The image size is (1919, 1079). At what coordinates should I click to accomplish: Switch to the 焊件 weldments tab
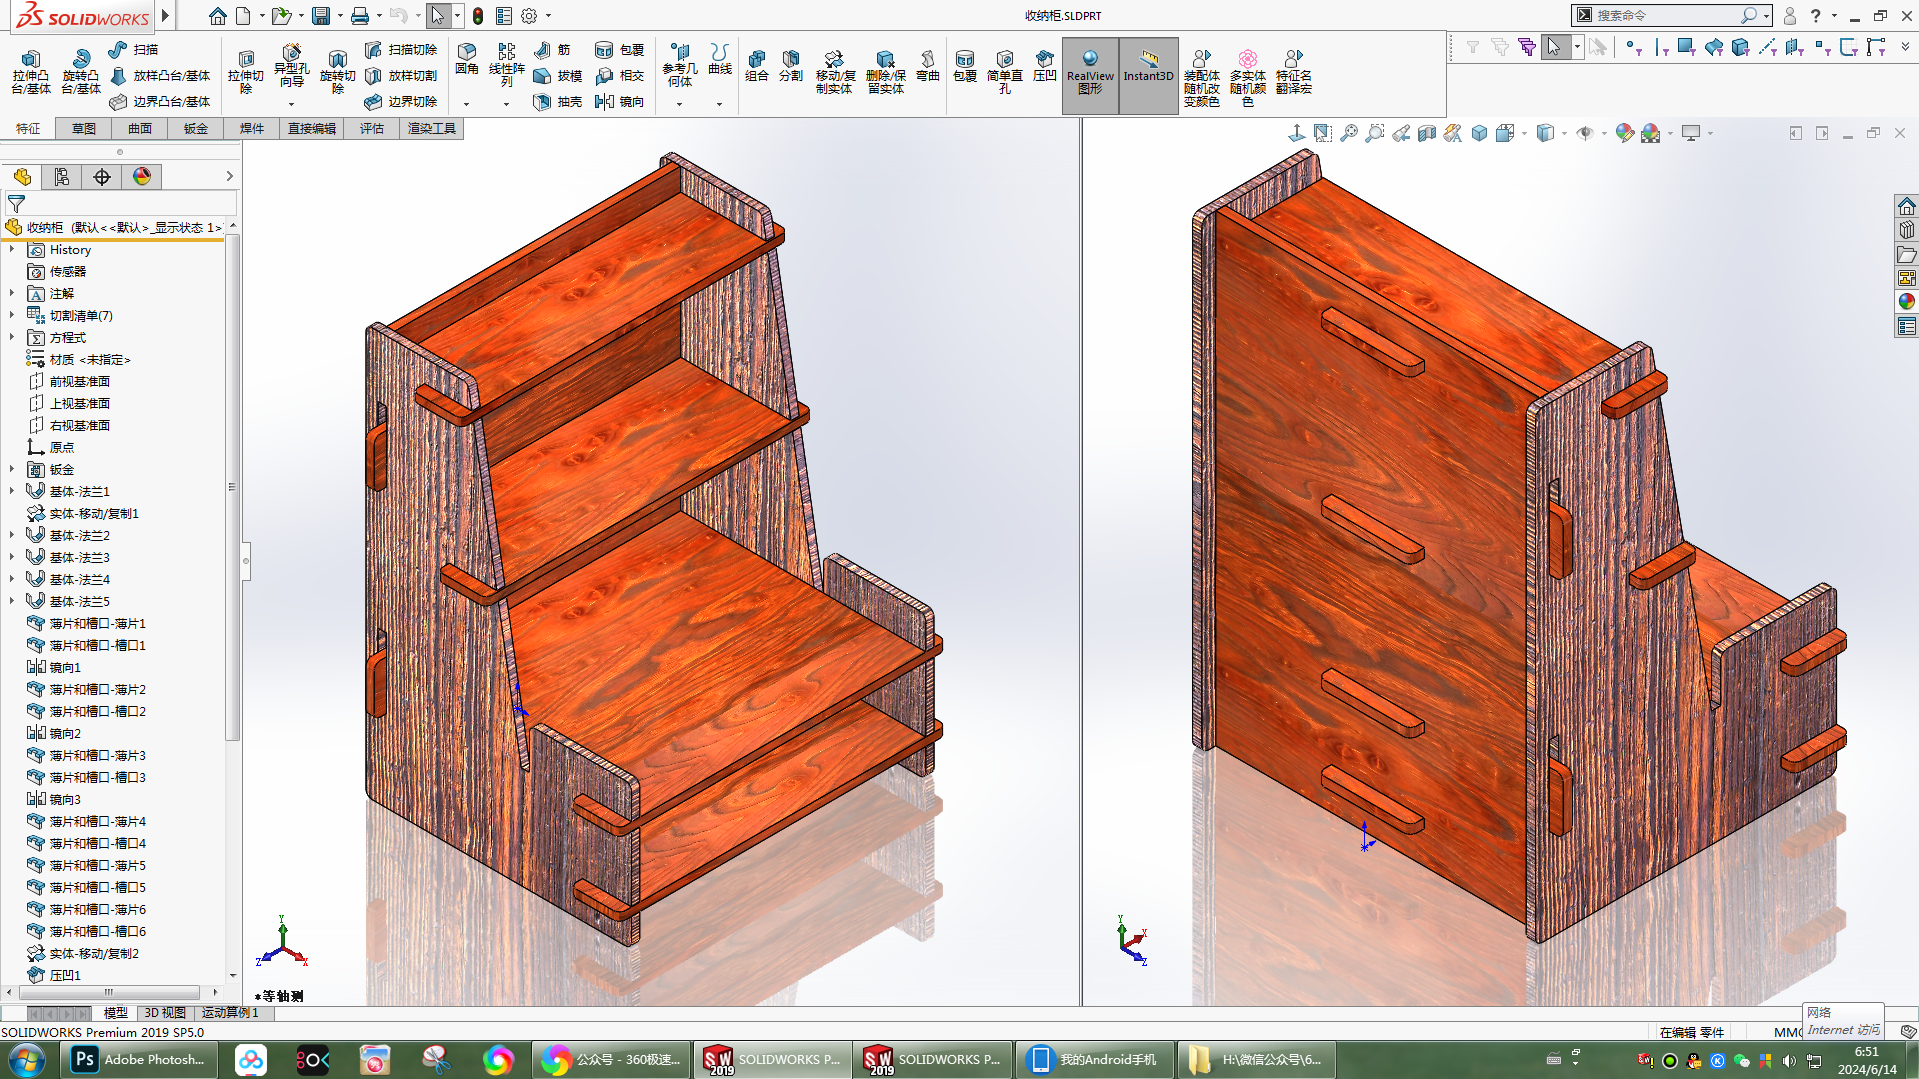(x=252, y=129)
